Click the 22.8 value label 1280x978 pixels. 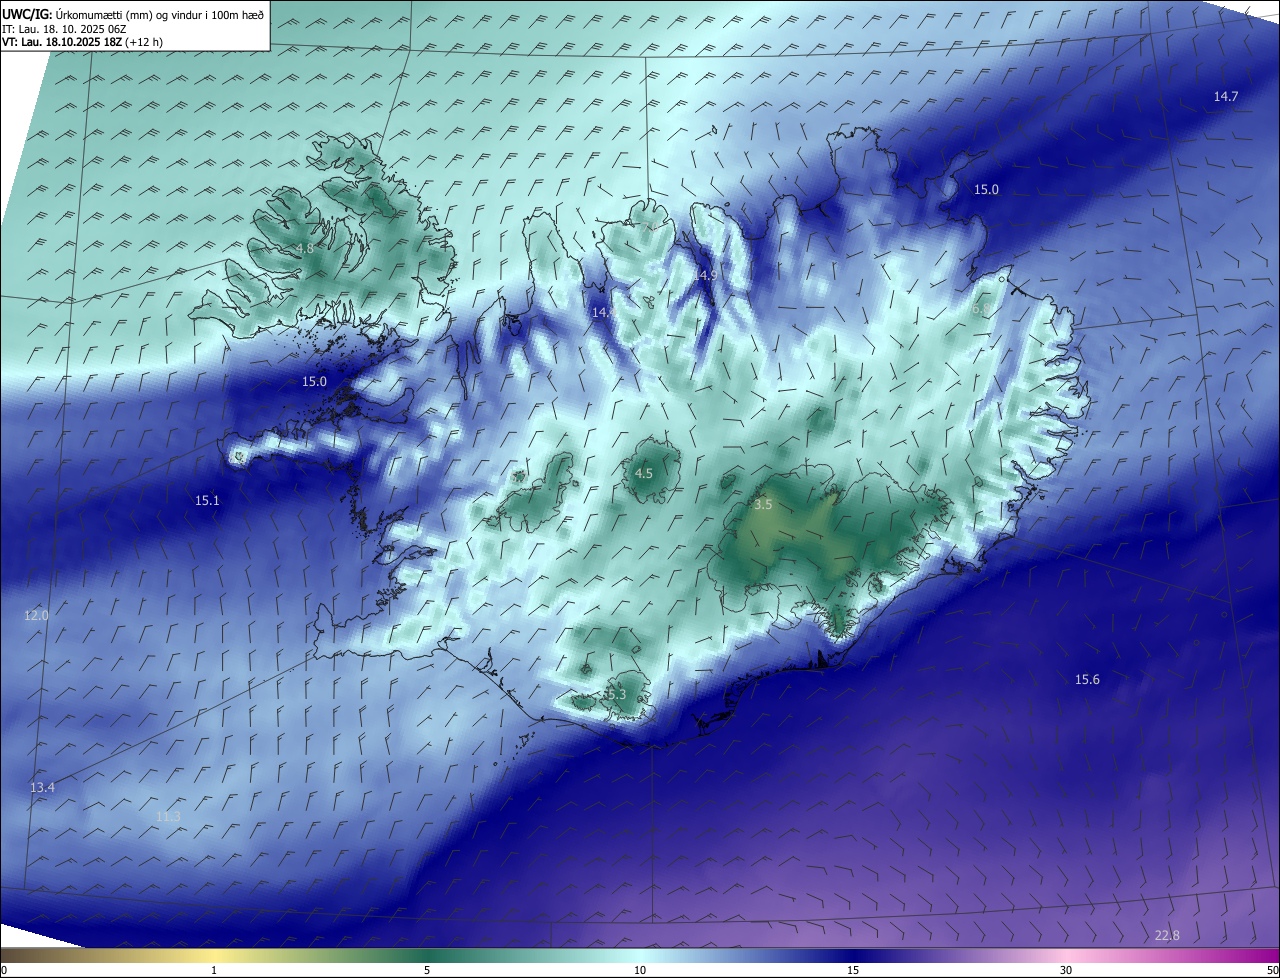(1167, 936)
